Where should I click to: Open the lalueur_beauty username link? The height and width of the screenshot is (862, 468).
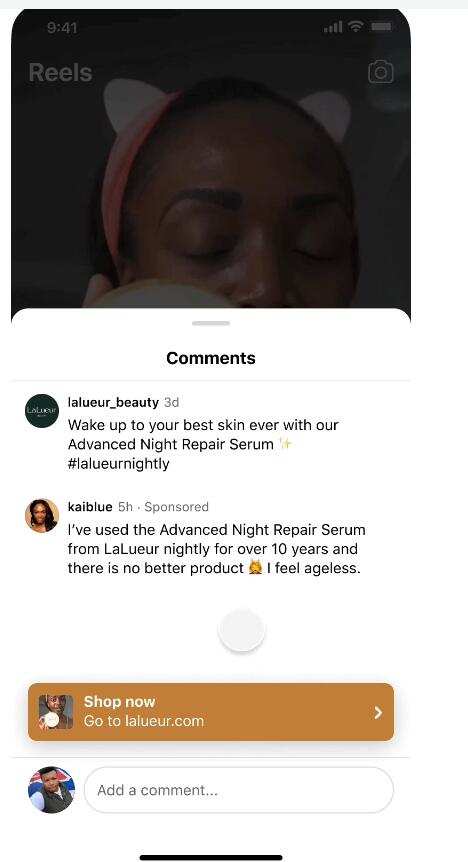(113, 402)
